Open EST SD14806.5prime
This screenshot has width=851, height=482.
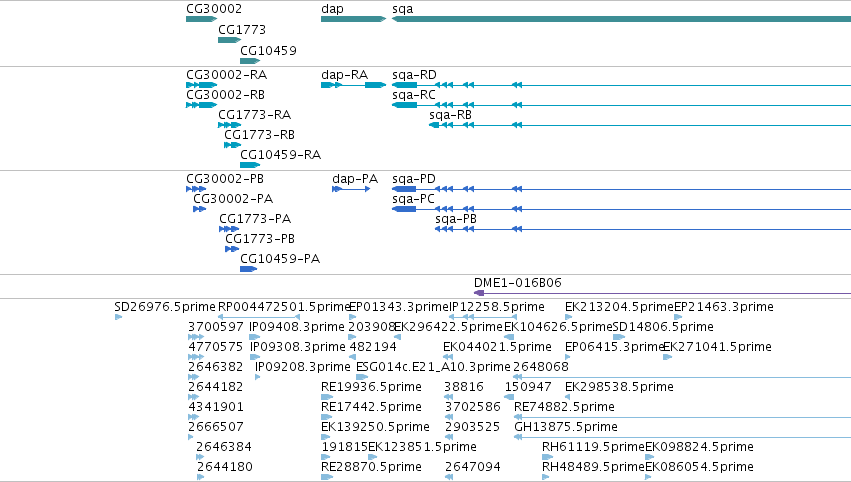click(663, 327)
